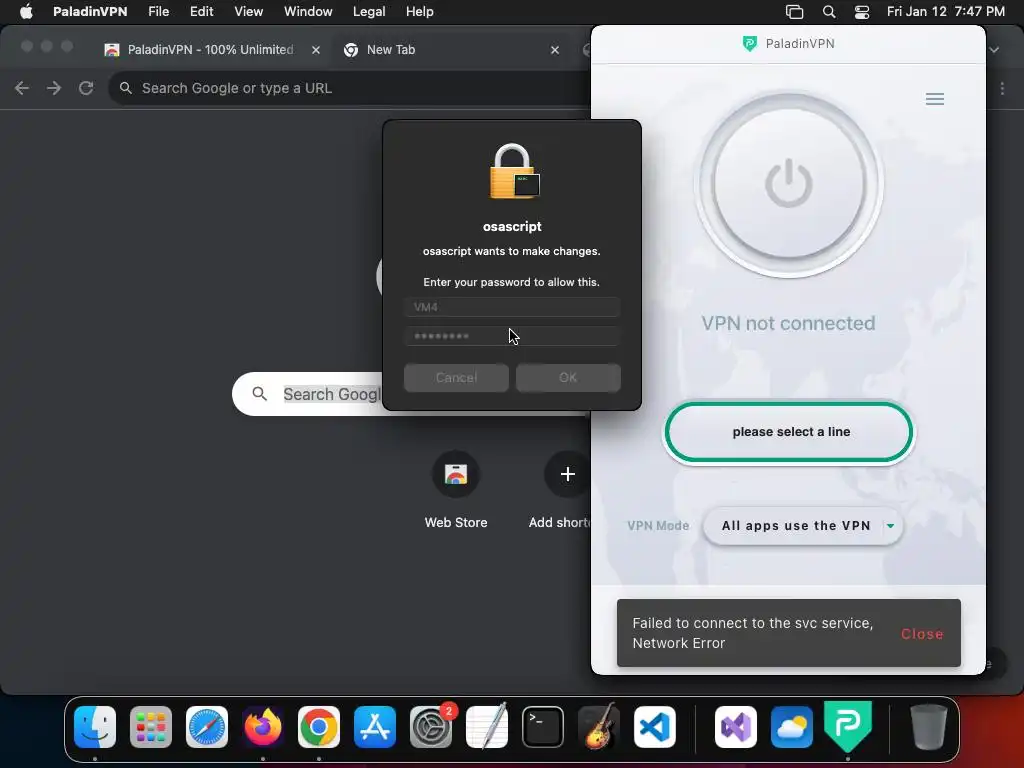Screen dimensions: 1024x768
Task: Open GarageBand from the Dock
Action: tap(599, 726)
